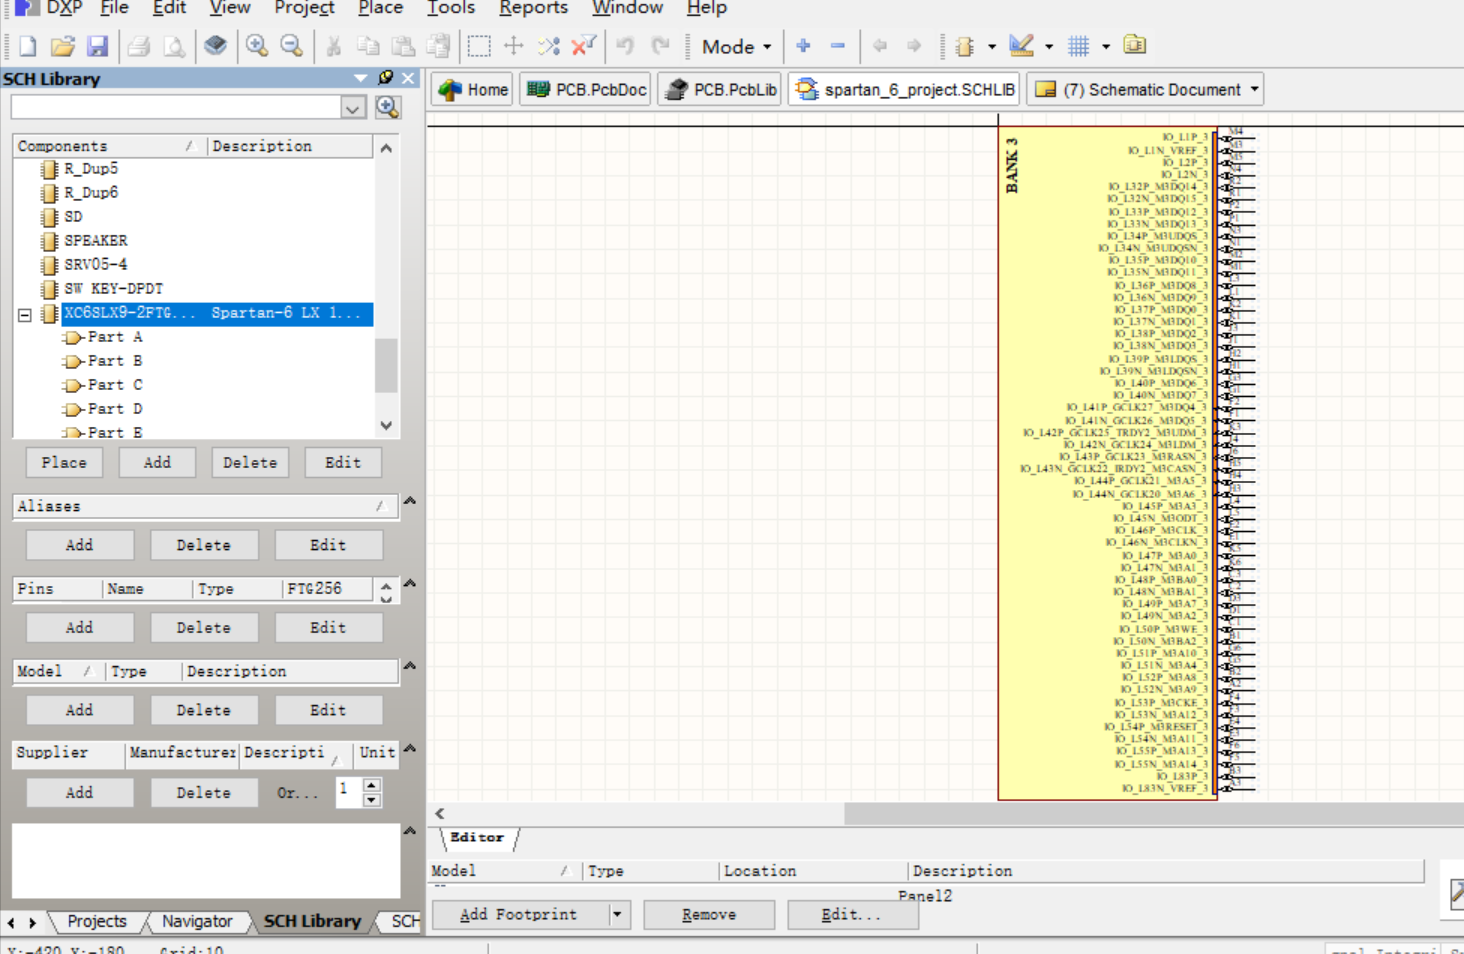Open the Schematic Document tab dropdown
The height and width of the screenshot is (954, 1464).
1255,89
